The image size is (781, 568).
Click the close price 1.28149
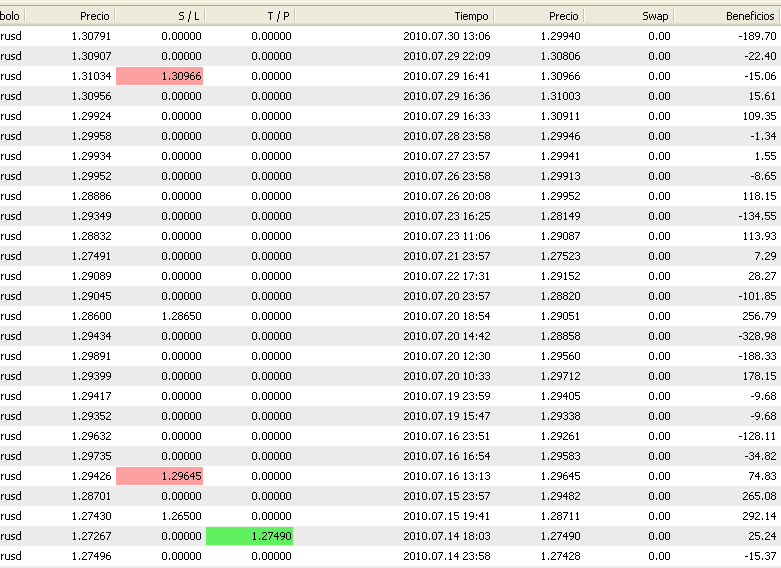tap(560, 216)
